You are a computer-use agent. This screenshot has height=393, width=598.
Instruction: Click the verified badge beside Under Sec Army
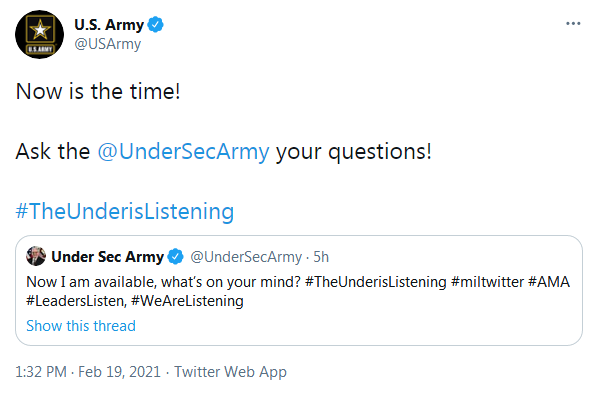click(x=175, y=256)
